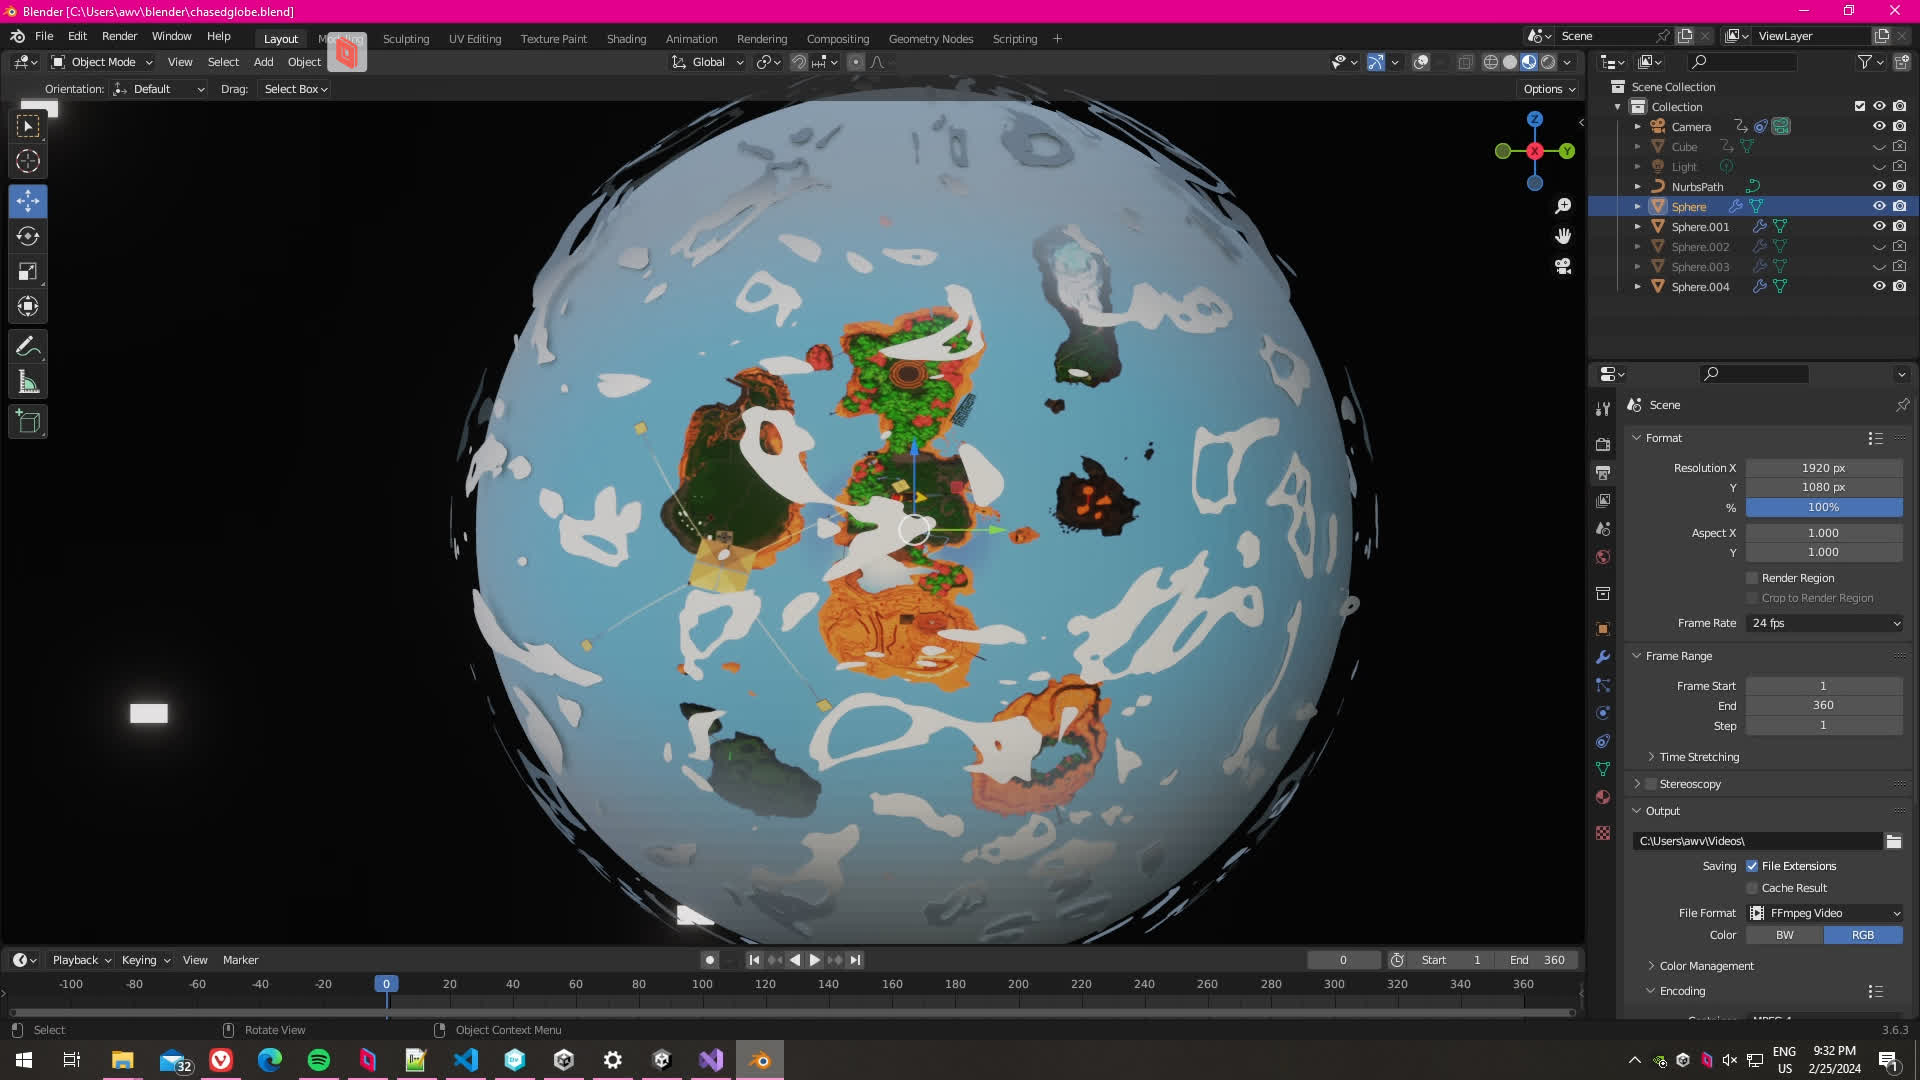Switch to the Shading workspace tab
Image resolution: width=1920 pixels, height=1080 pixels.
tap(626, 39)
